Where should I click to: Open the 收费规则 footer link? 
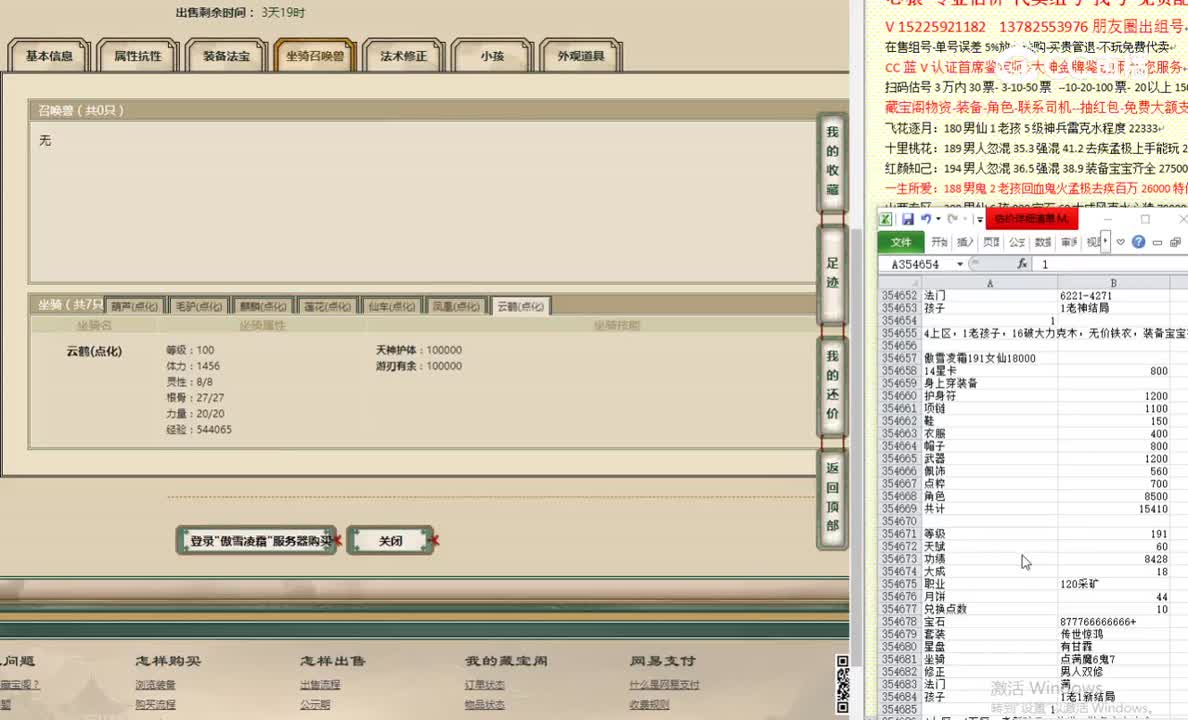point(649,704)
